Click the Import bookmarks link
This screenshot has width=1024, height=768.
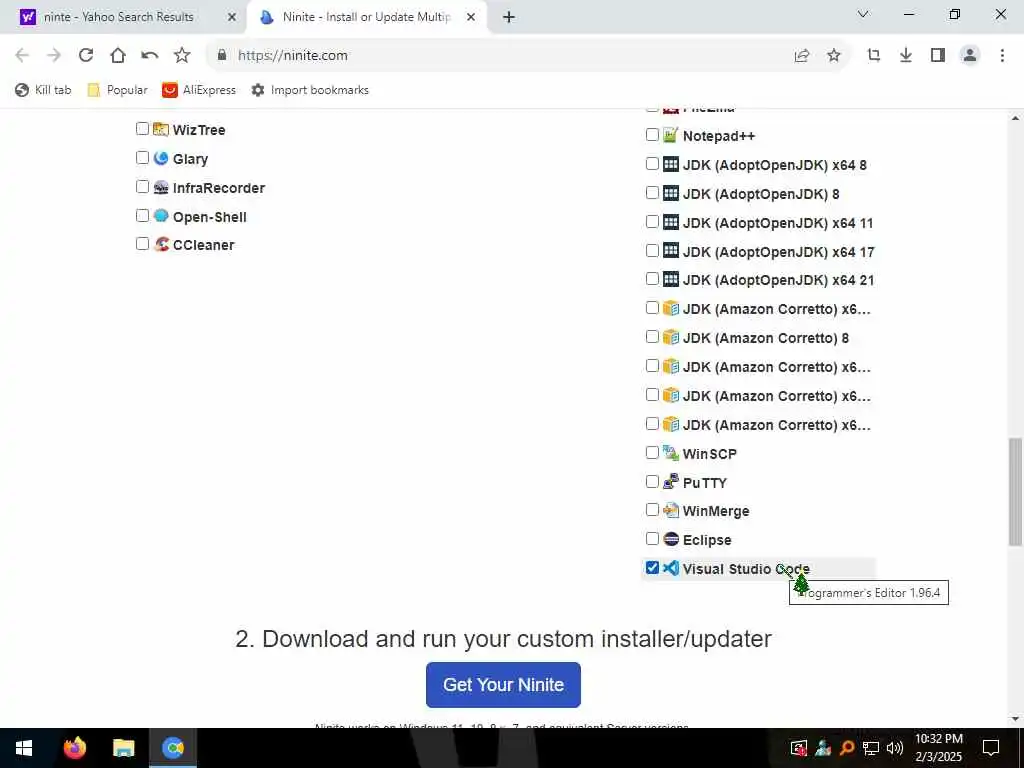point(310,90)
